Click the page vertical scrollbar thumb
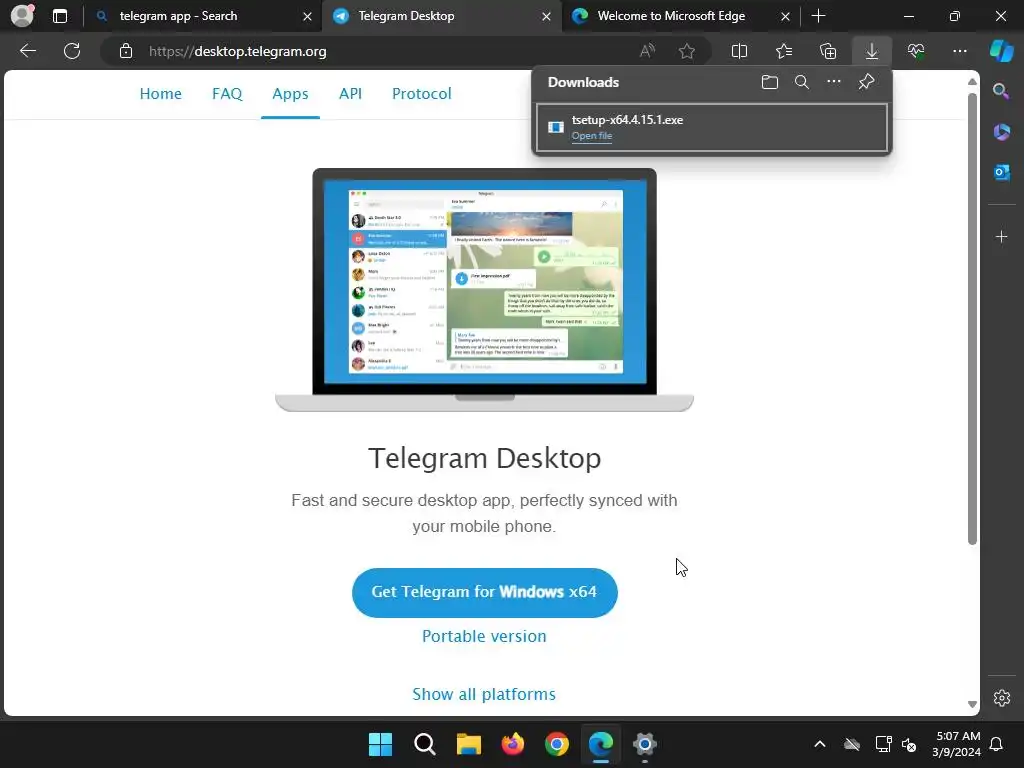The width and height of the screenshot is (1024, 768). click(x=972, y=318)
